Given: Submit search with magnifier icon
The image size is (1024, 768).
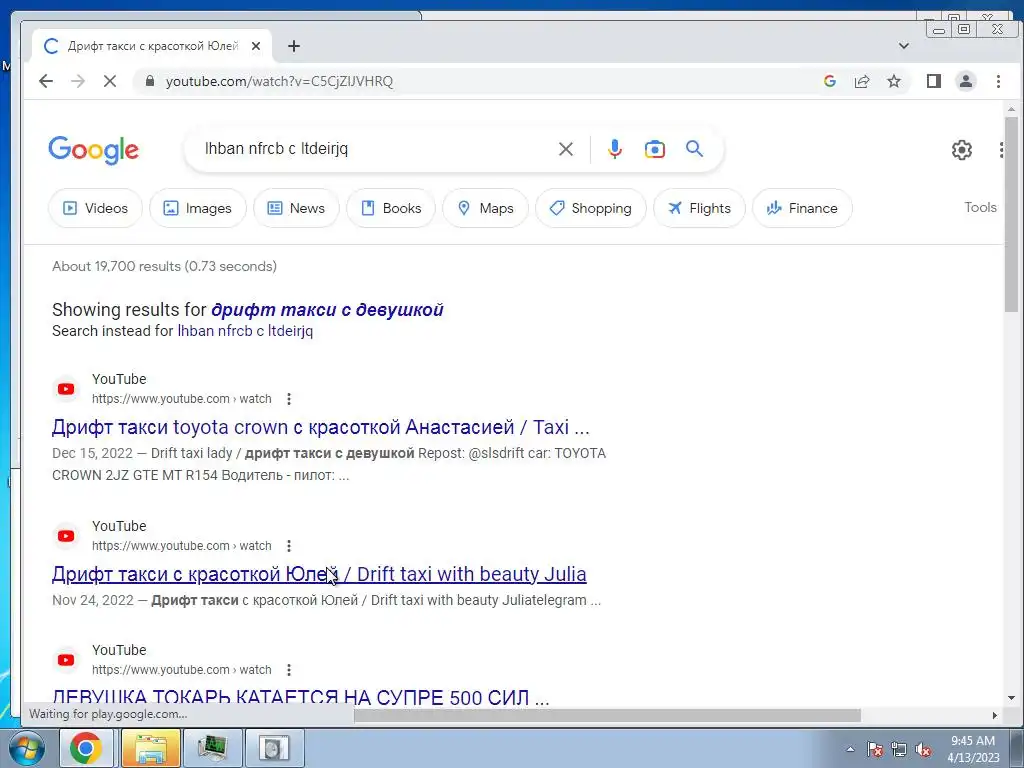Looking at the screenshot, I should coord(694,149).
